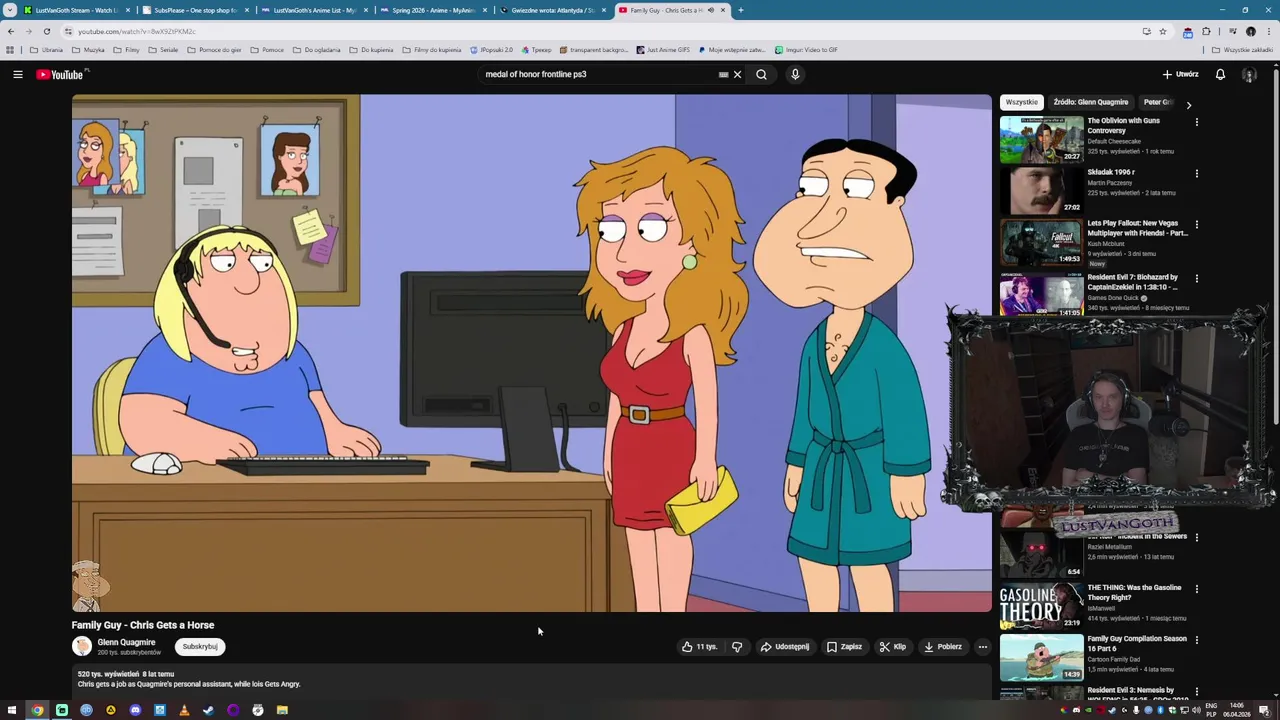
Task: Select the Wszystkie filter chip
Action: (x=1022, y=102)
